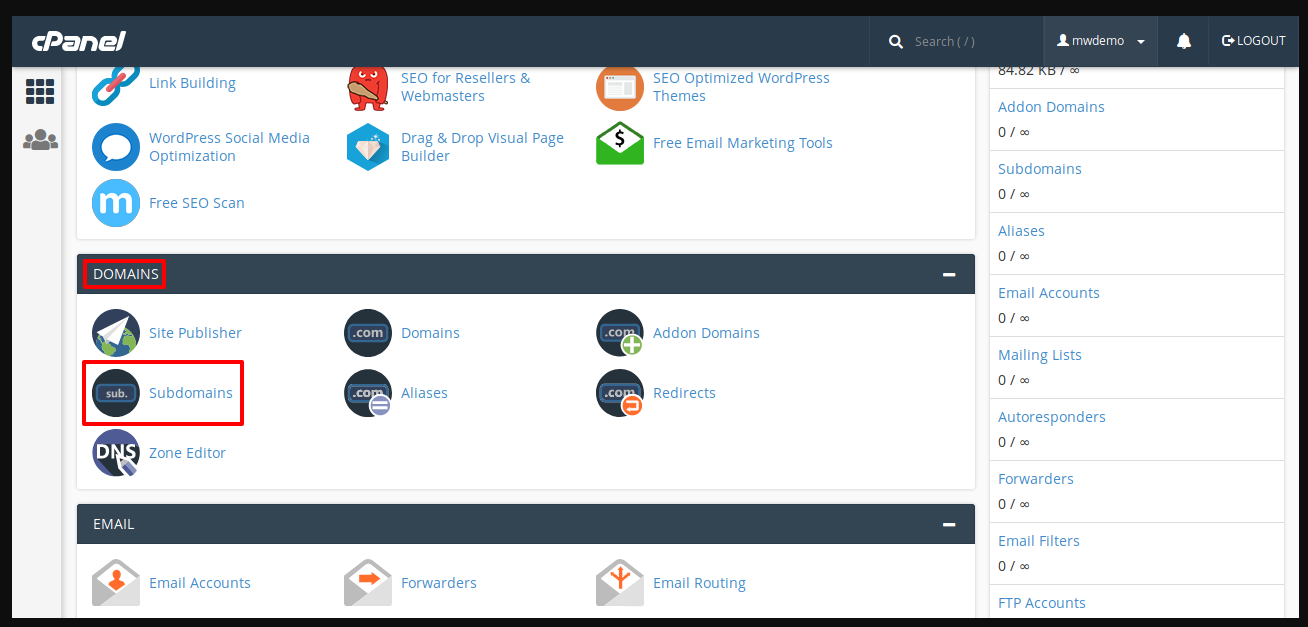Launch the Free SEO Scan tool
The image size is (1308, 627).
tap(196, 202)
